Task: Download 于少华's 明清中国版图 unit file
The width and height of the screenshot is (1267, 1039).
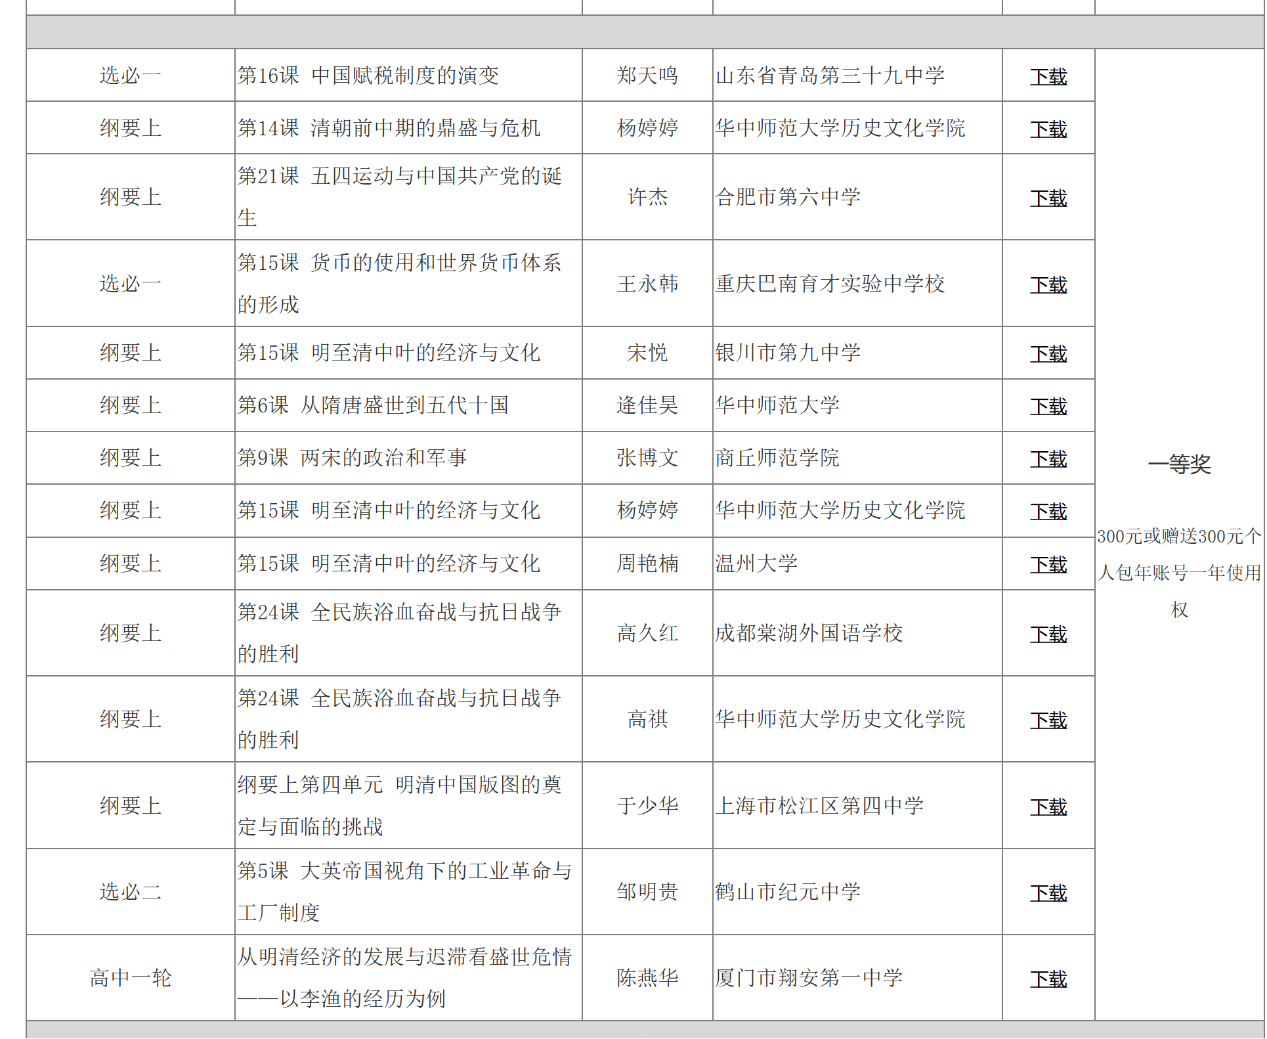Action: [1048, 807]
